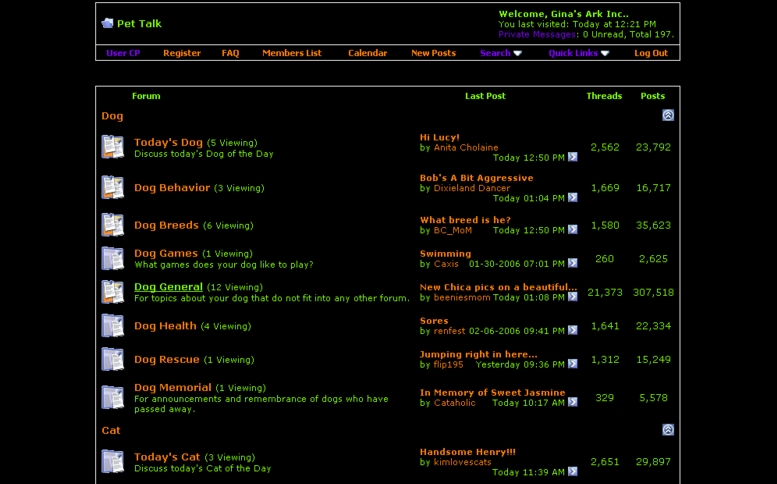
Task: Collapse the Cat category section
Action: [668, 430]
